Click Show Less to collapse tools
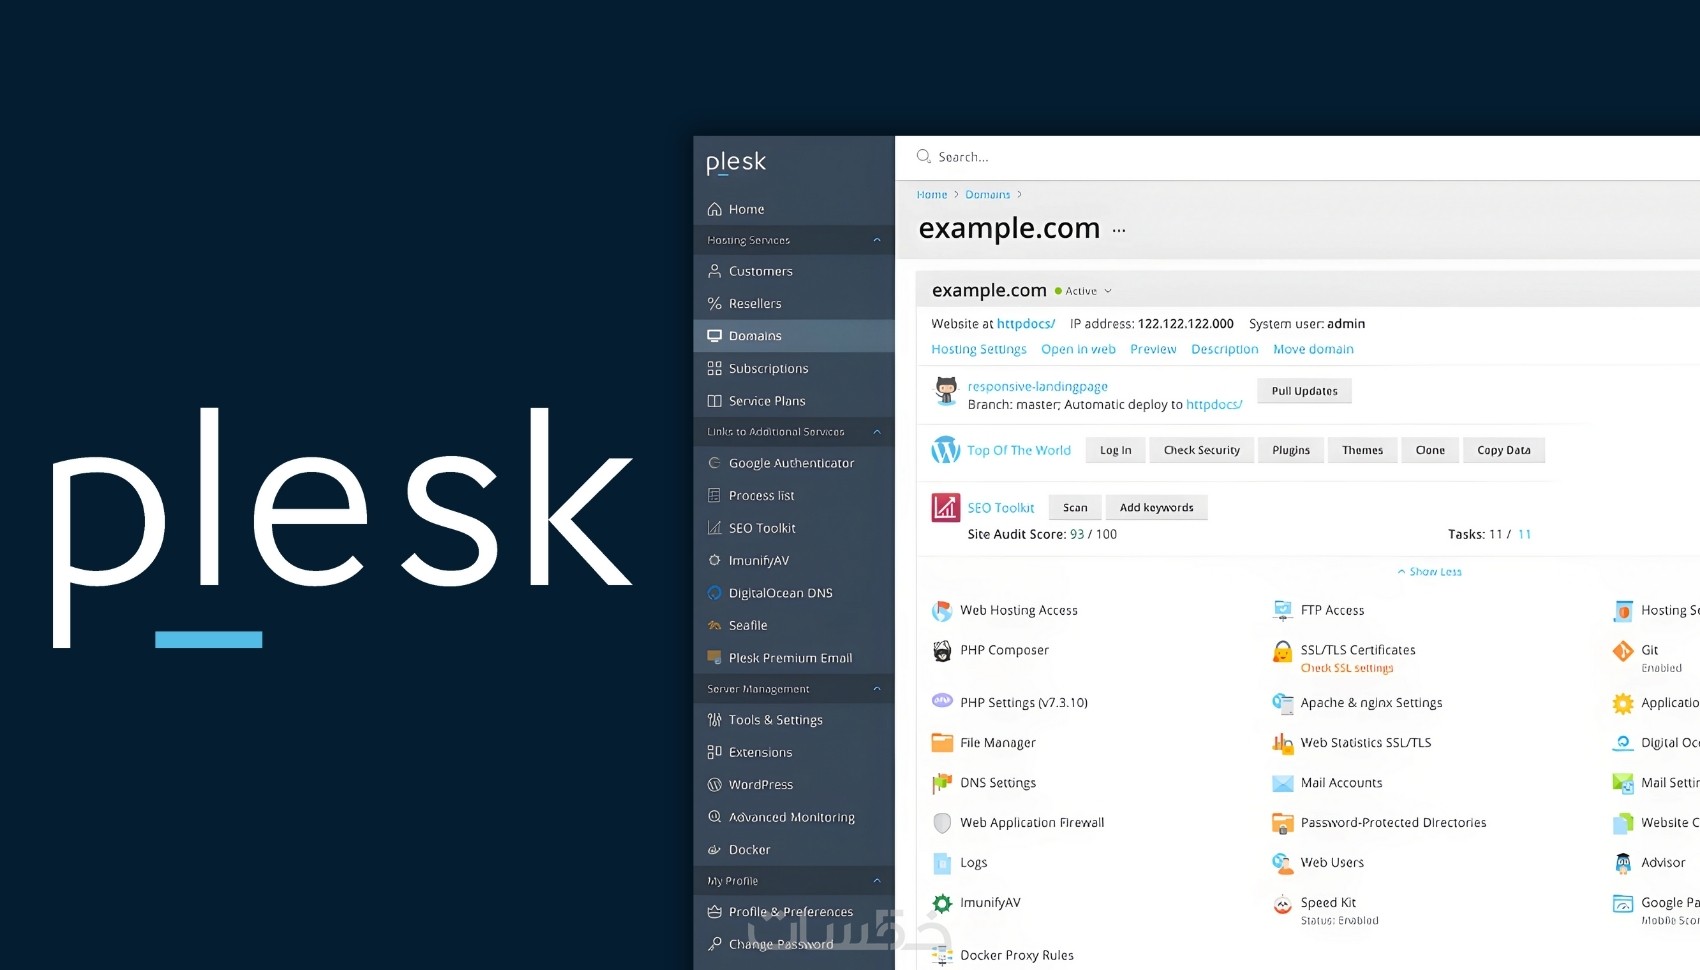 (1430, 572)
